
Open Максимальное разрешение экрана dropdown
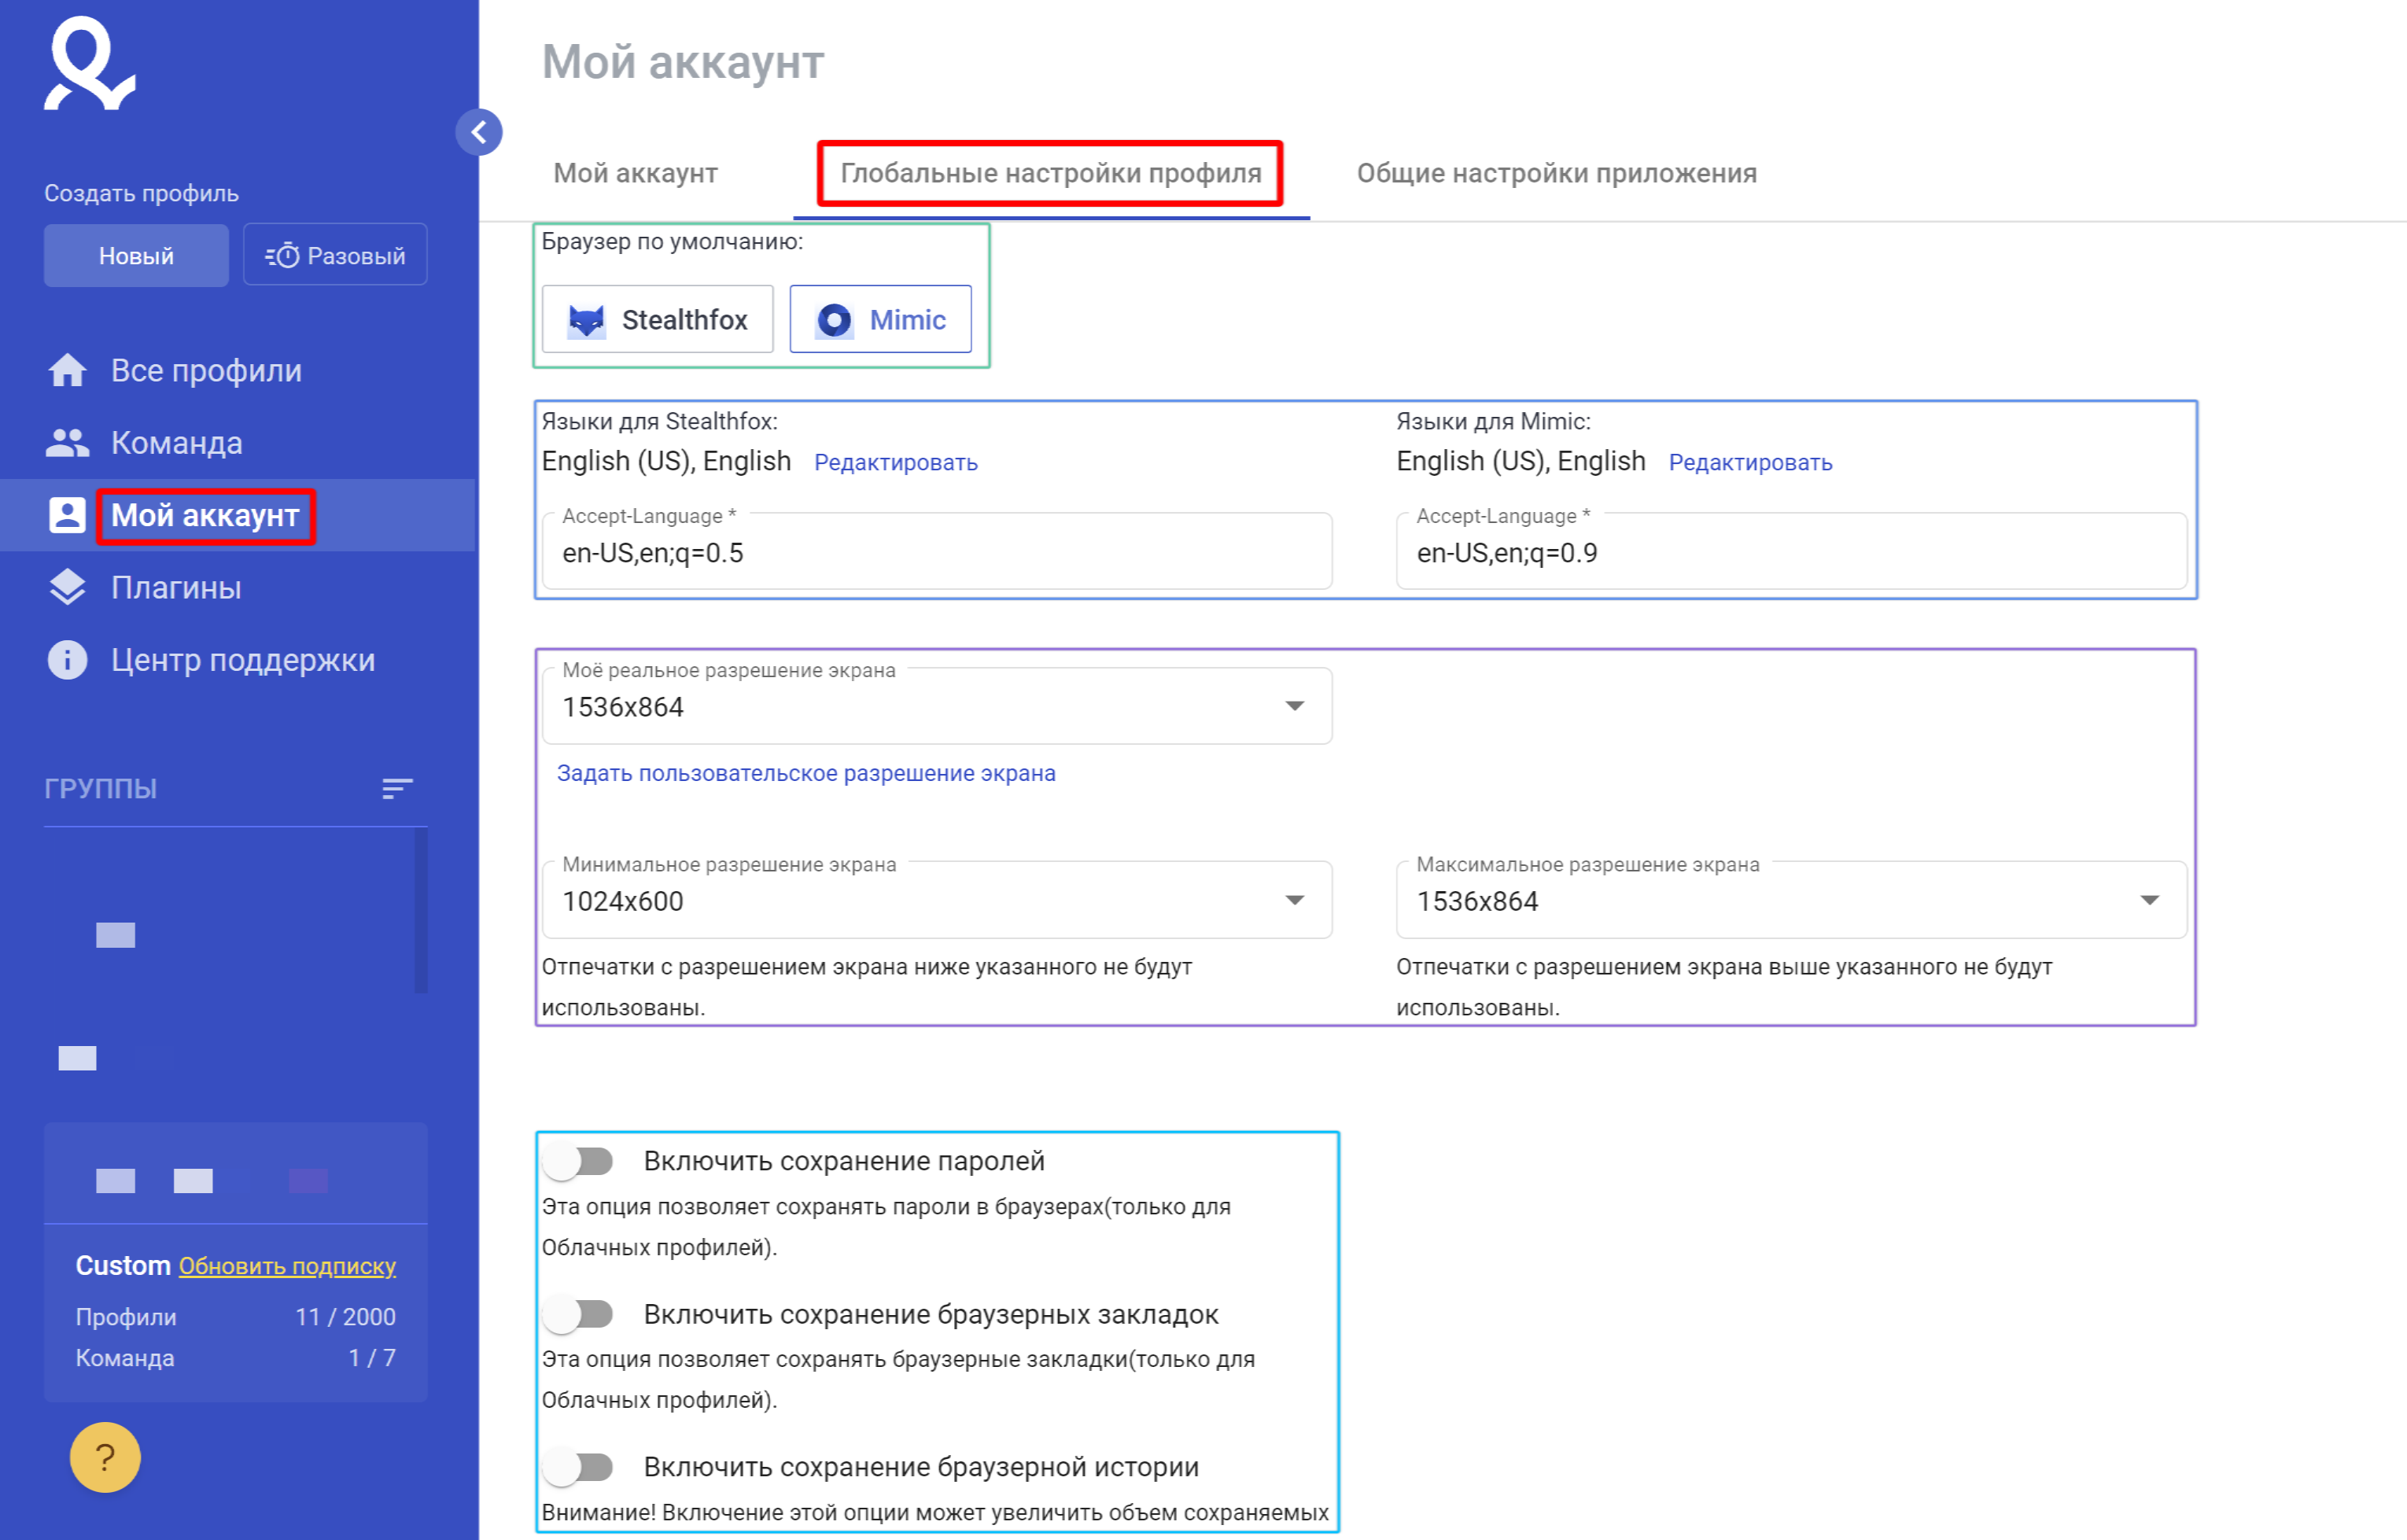pos(1791,900)
